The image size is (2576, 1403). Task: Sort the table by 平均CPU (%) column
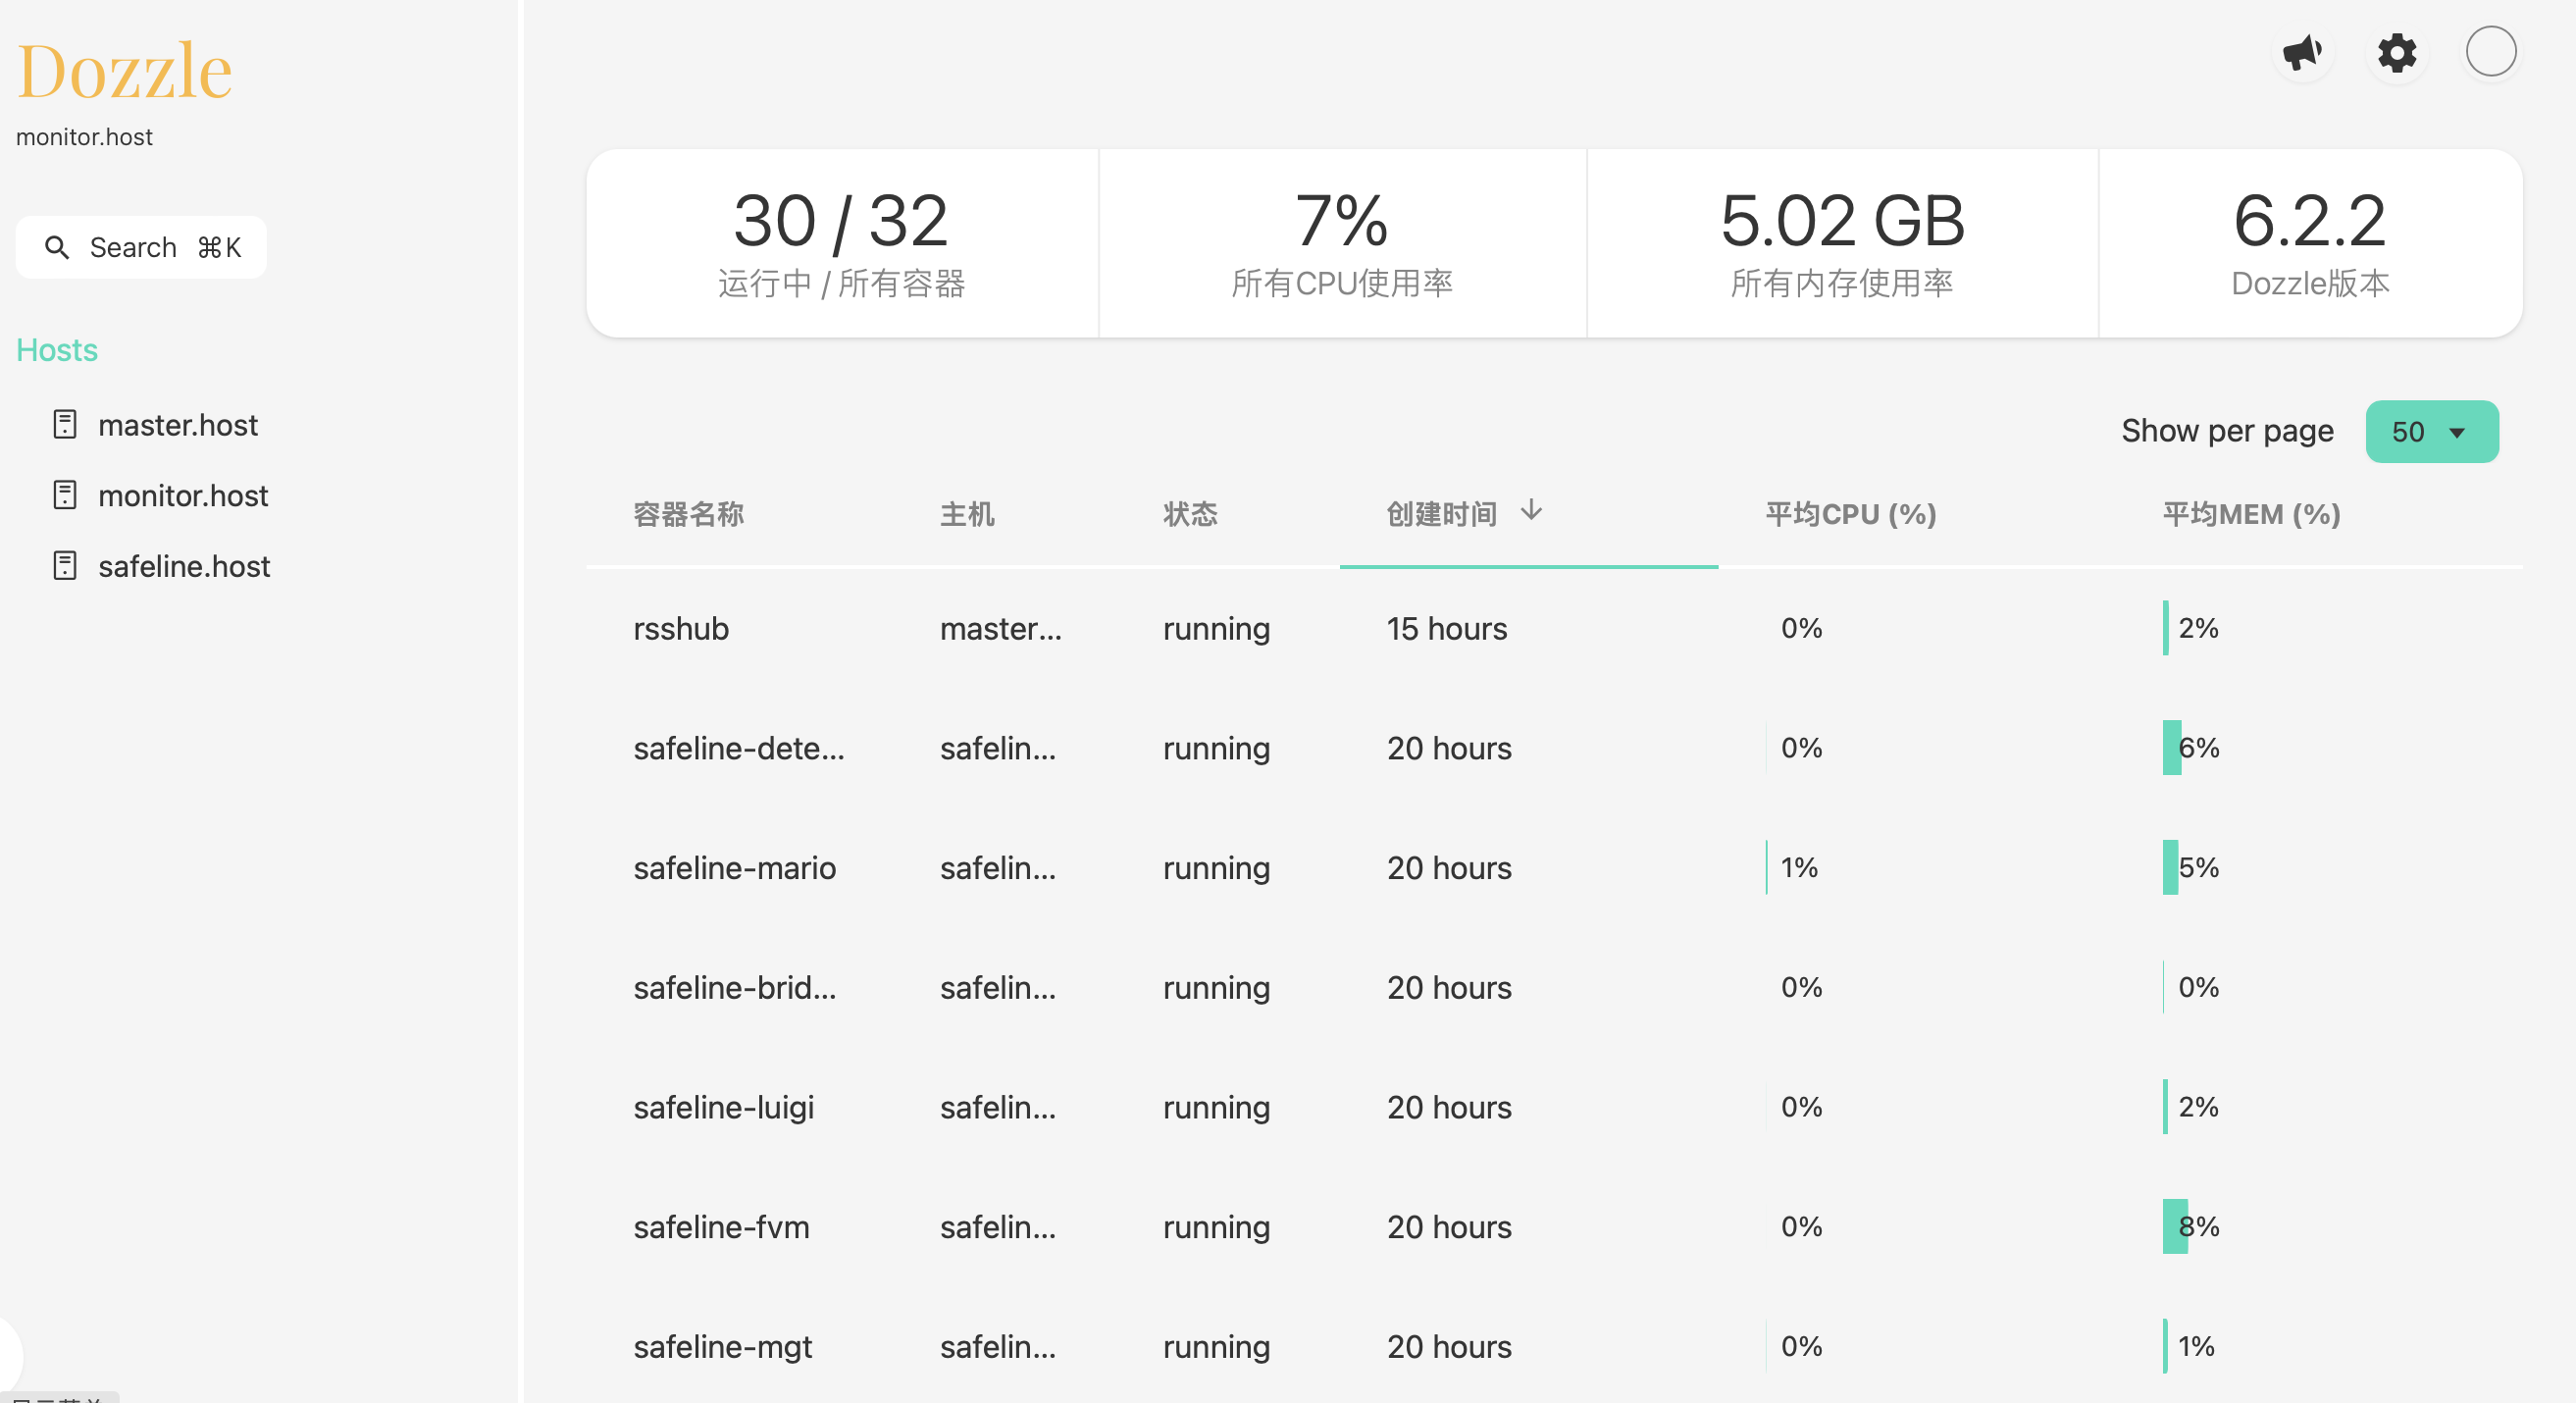click(1850, 514)
